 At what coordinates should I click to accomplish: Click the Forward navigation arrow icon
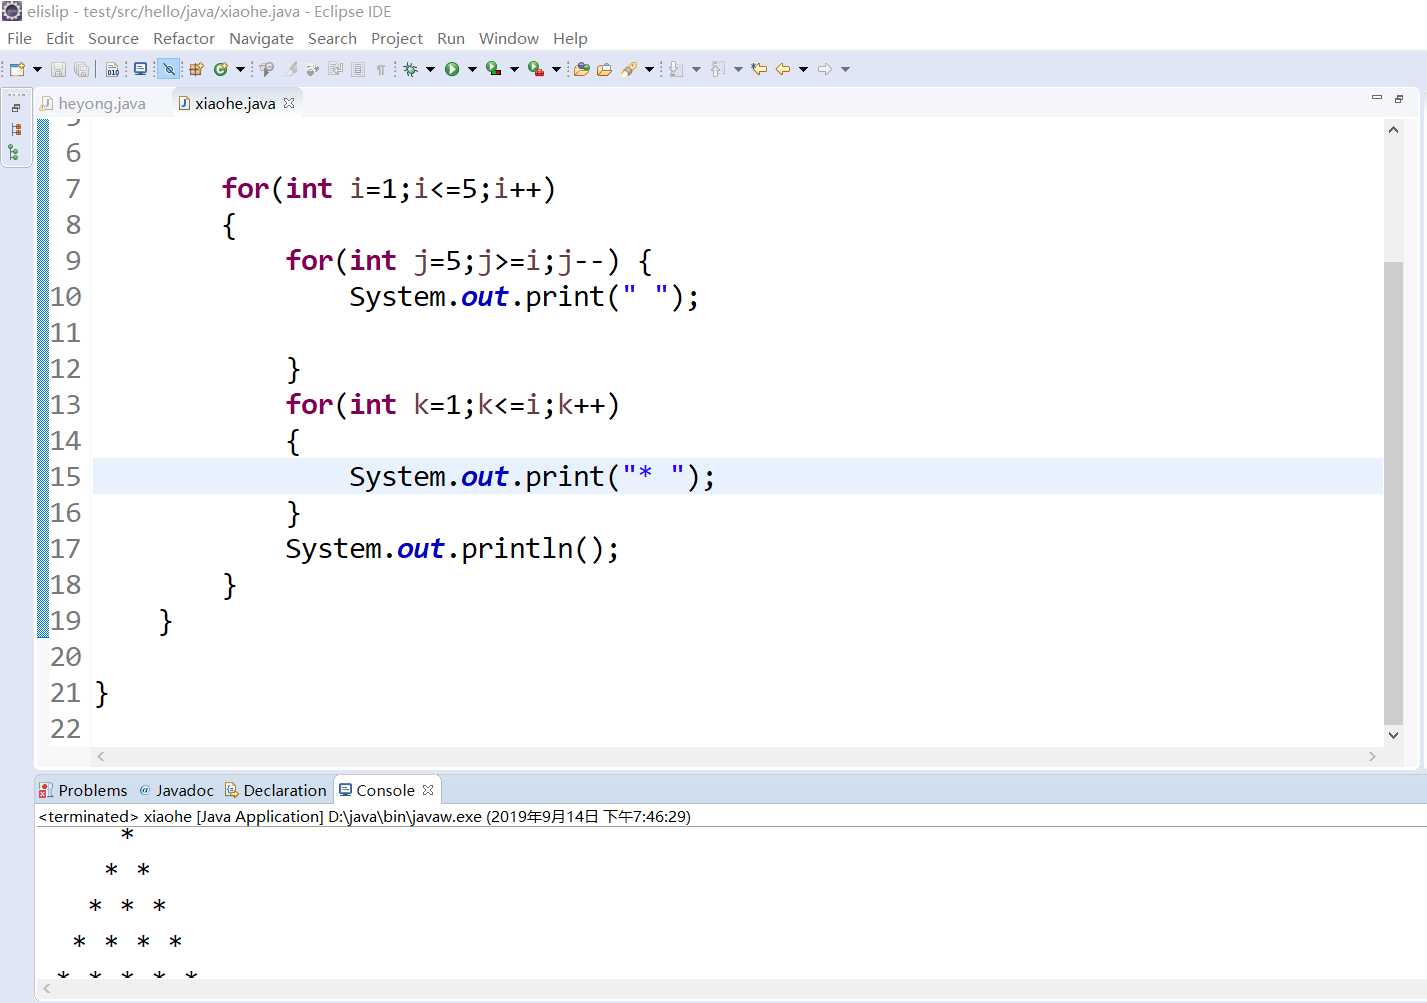825,69
